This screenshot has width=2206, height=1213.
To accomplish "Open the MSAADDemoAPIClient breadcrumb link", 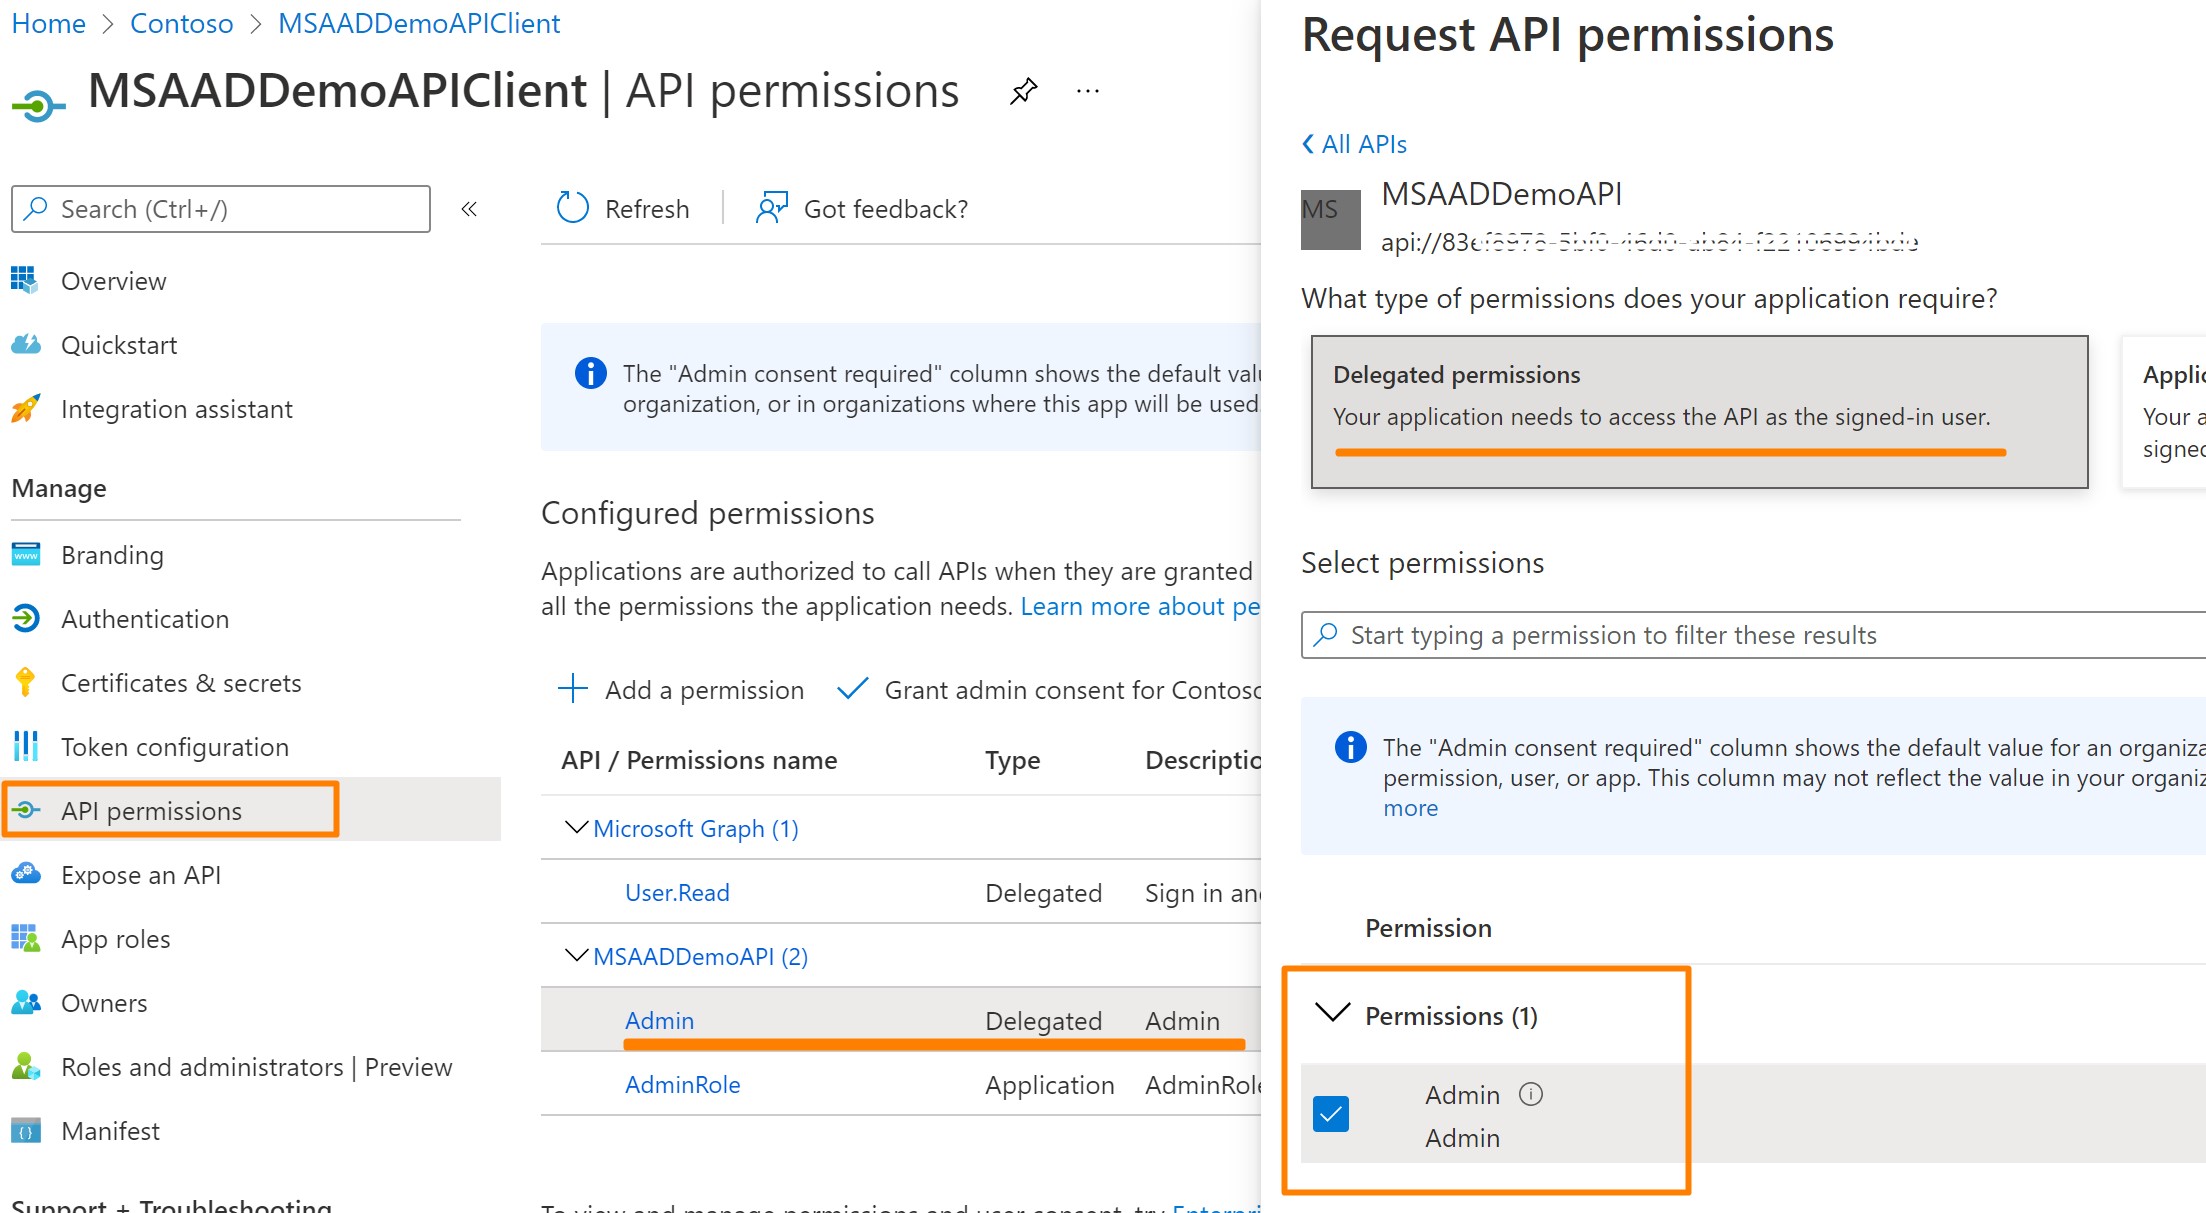I will tap(419, 24).
